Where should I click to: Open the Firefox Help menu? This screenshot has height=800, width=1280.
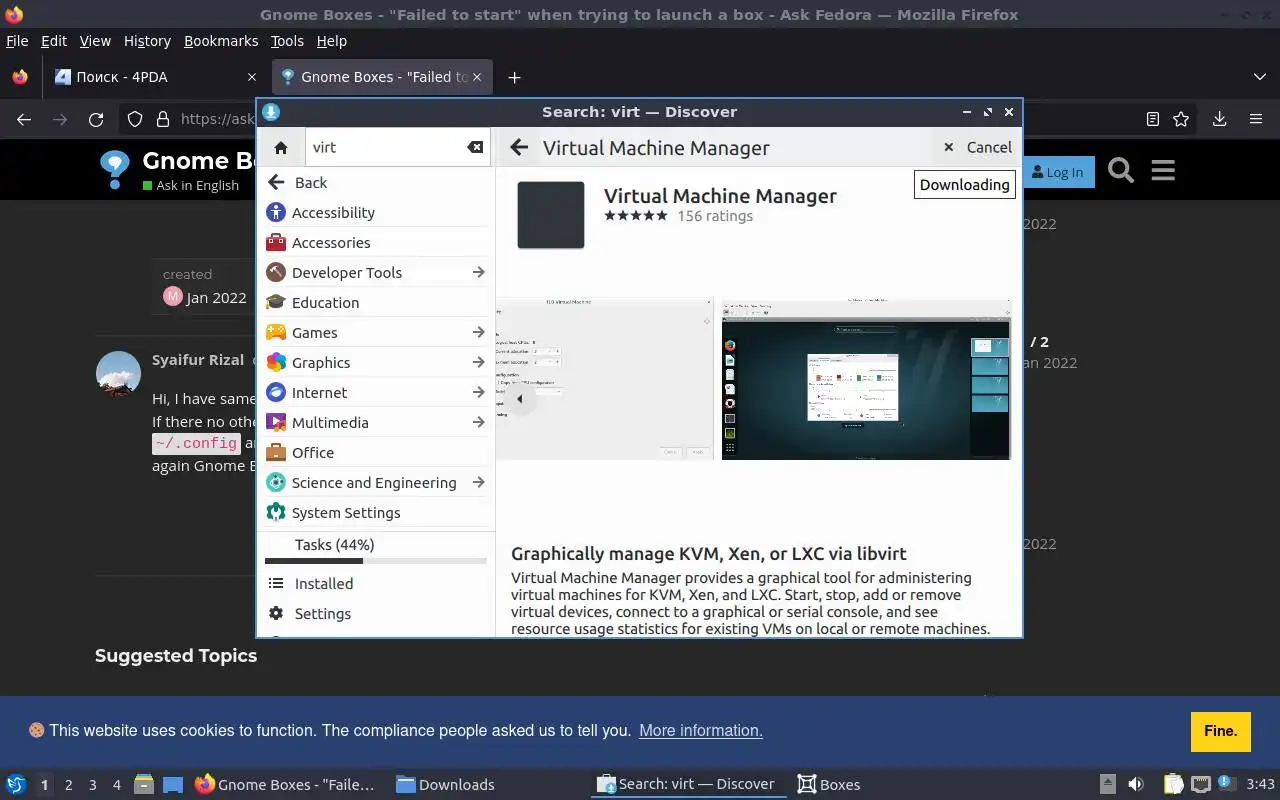pos(332,41)
